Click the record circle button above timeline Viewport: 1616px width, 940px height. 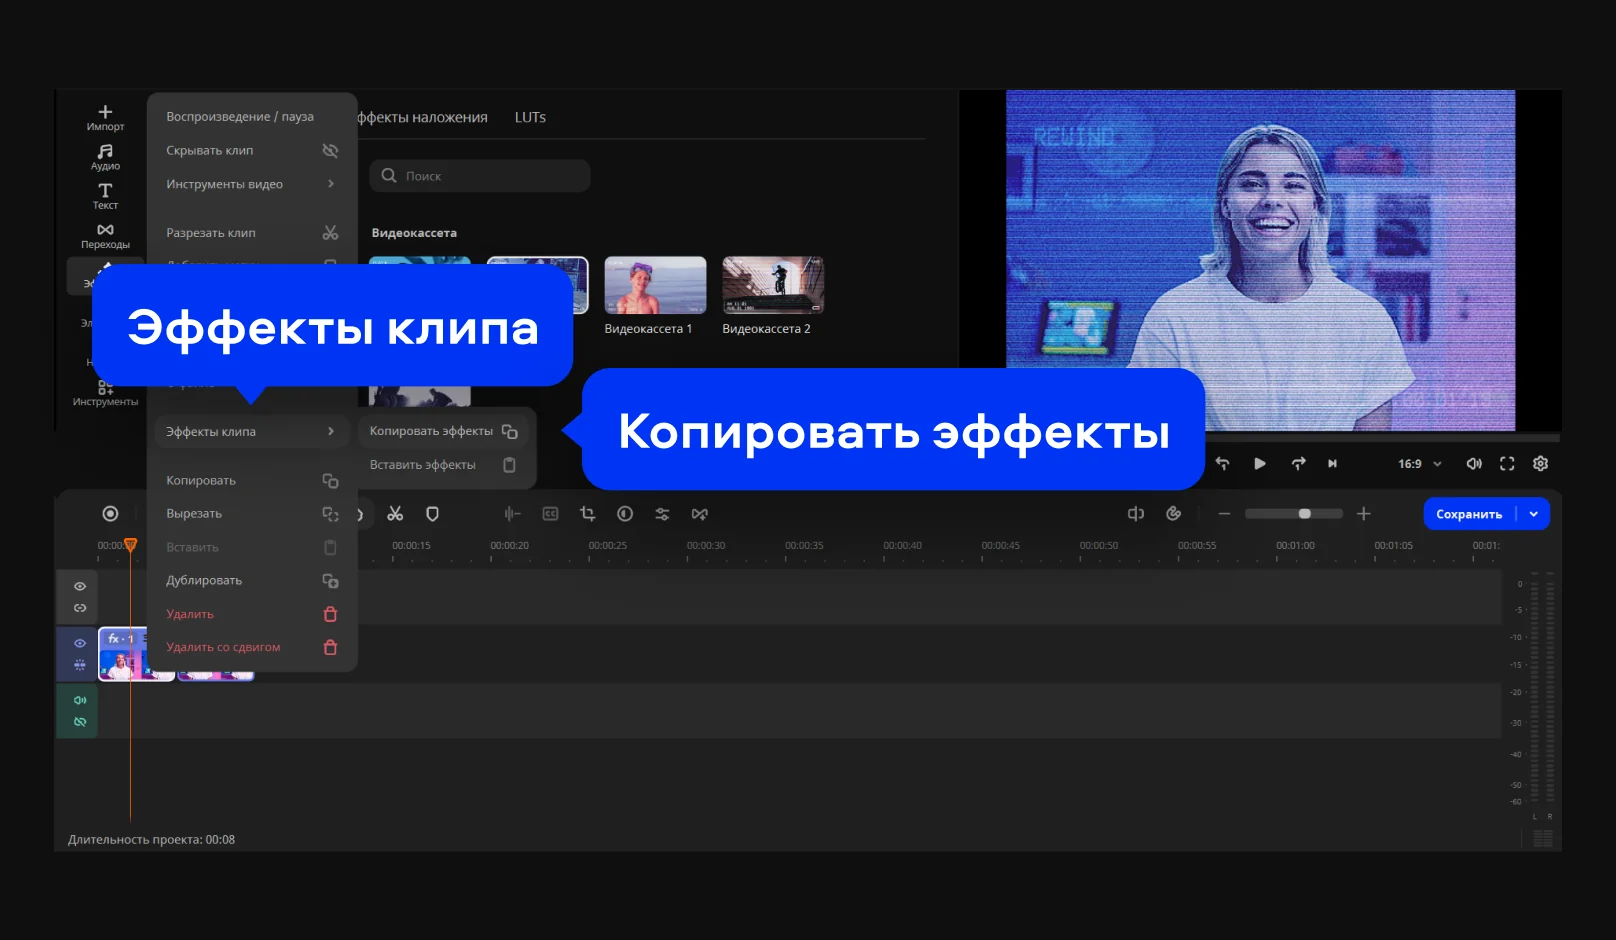110,514
